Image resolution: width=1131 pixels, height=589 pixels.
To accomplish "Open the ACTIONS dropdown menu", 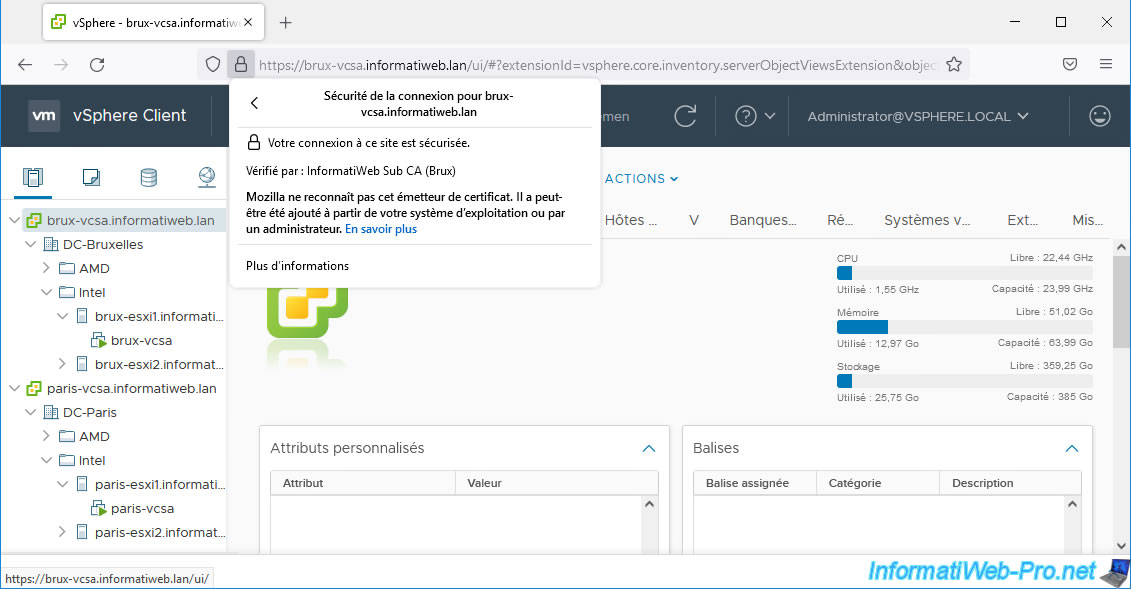I will coord(642,179).
